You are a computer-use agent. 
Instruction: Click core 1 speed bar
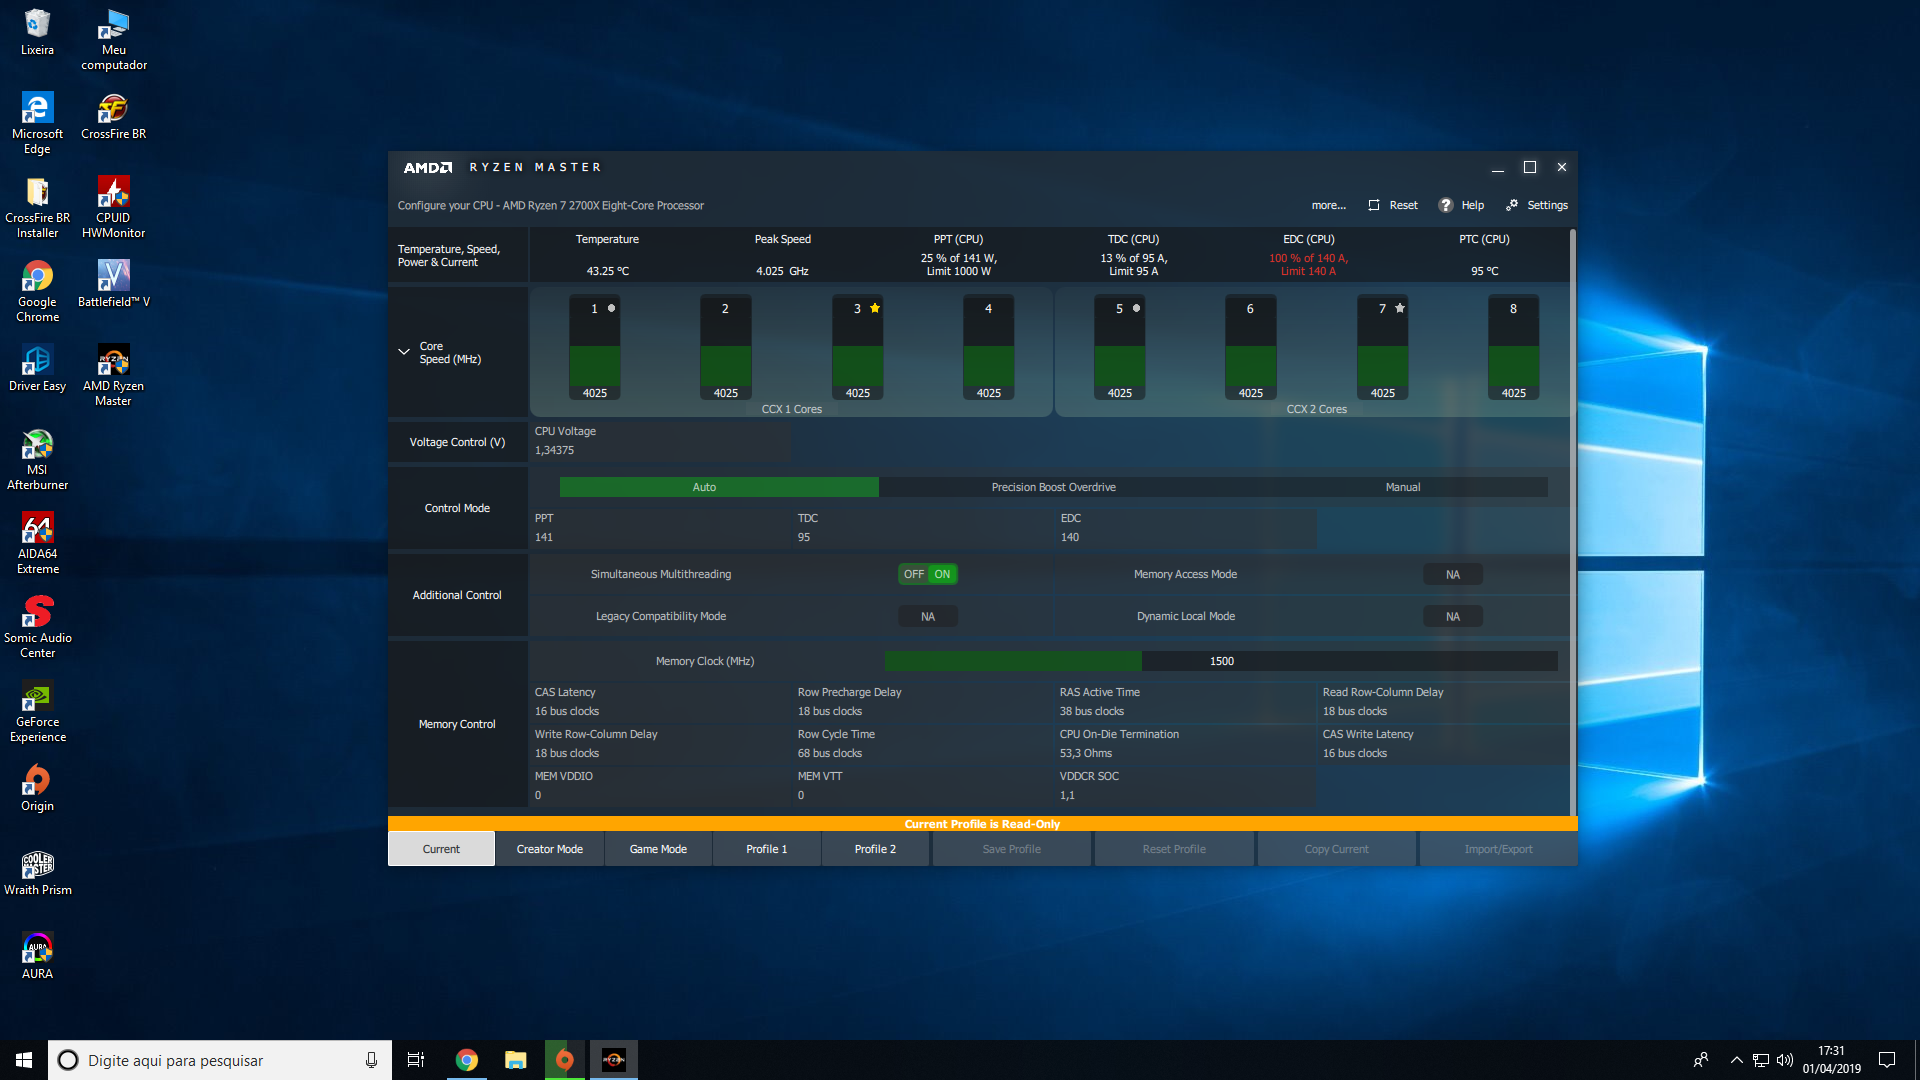[x=594, y=347]
